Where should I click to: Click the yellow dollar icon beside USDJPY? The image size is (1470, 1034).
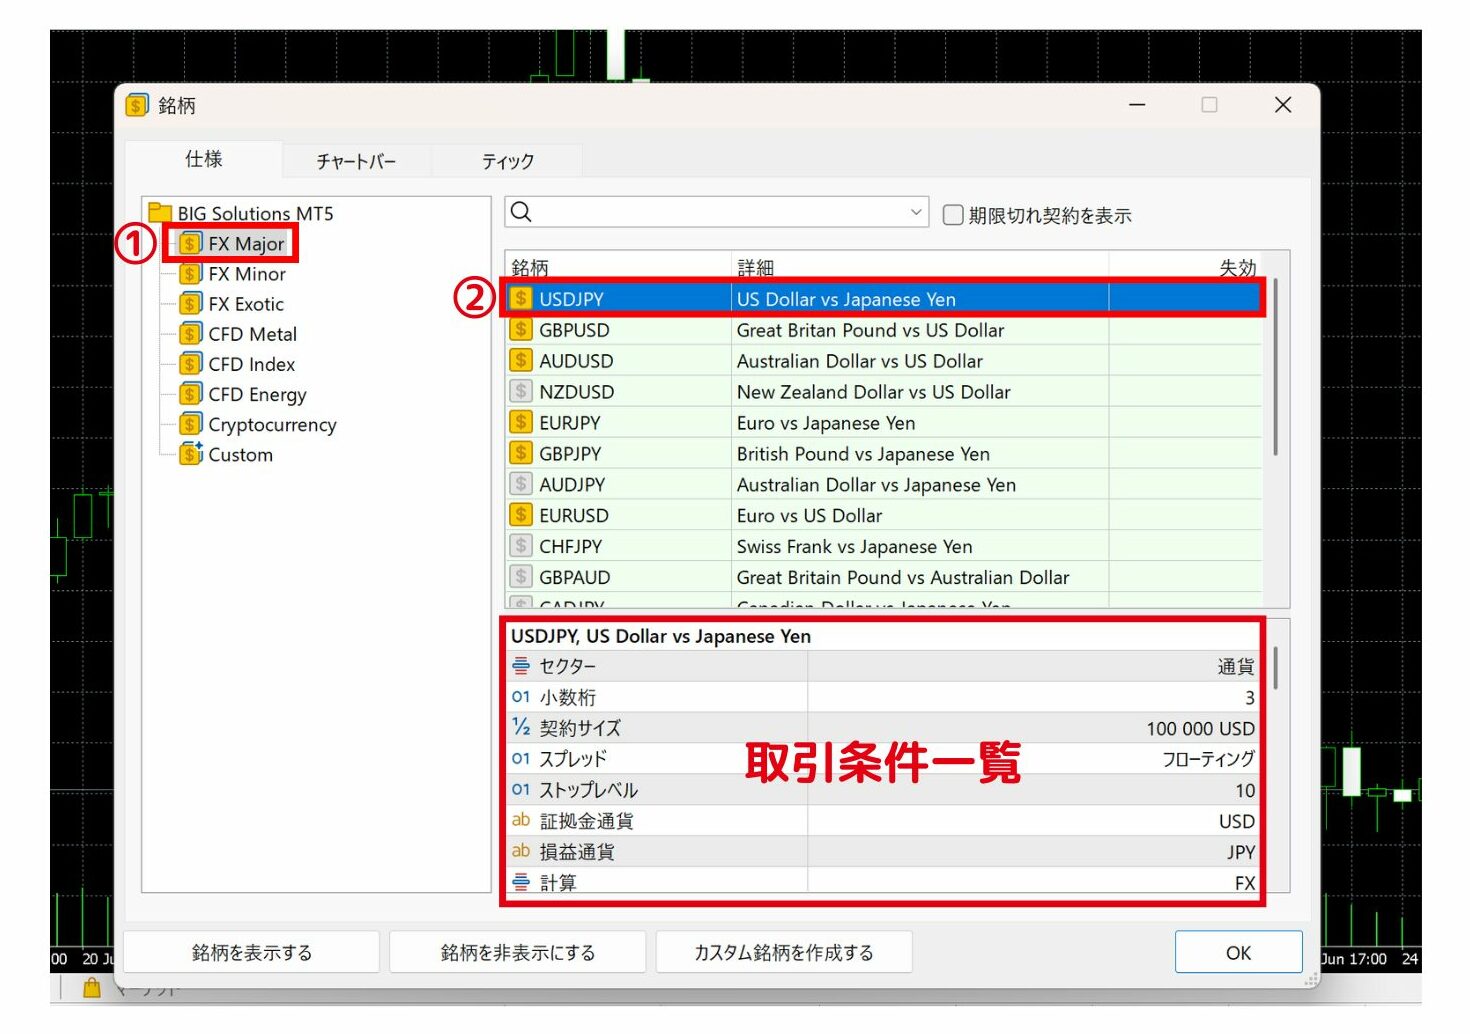tap(521, 298)
